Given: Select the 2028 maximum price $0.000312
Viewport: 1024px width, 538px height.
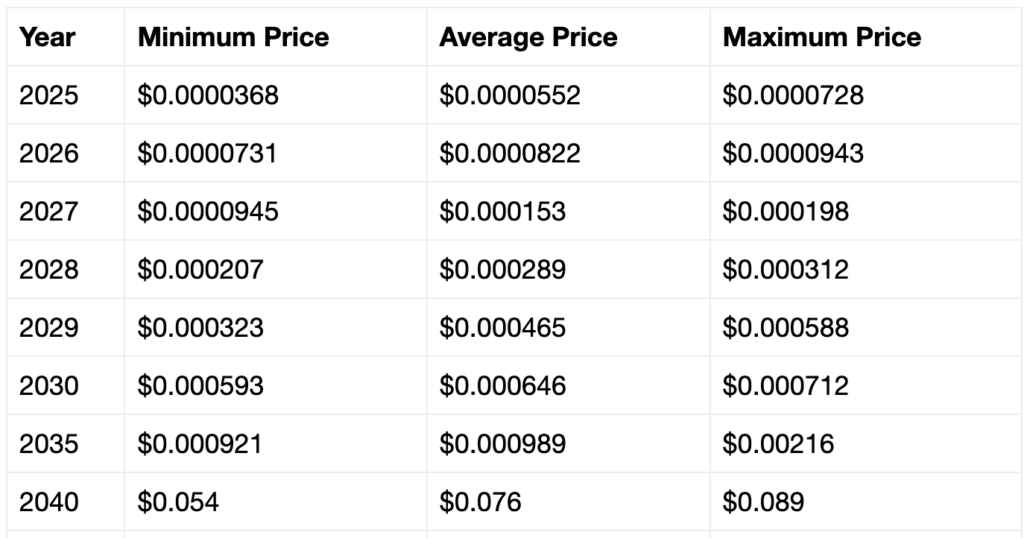Looking at the screenshot, I should click(x=785, y=270).
